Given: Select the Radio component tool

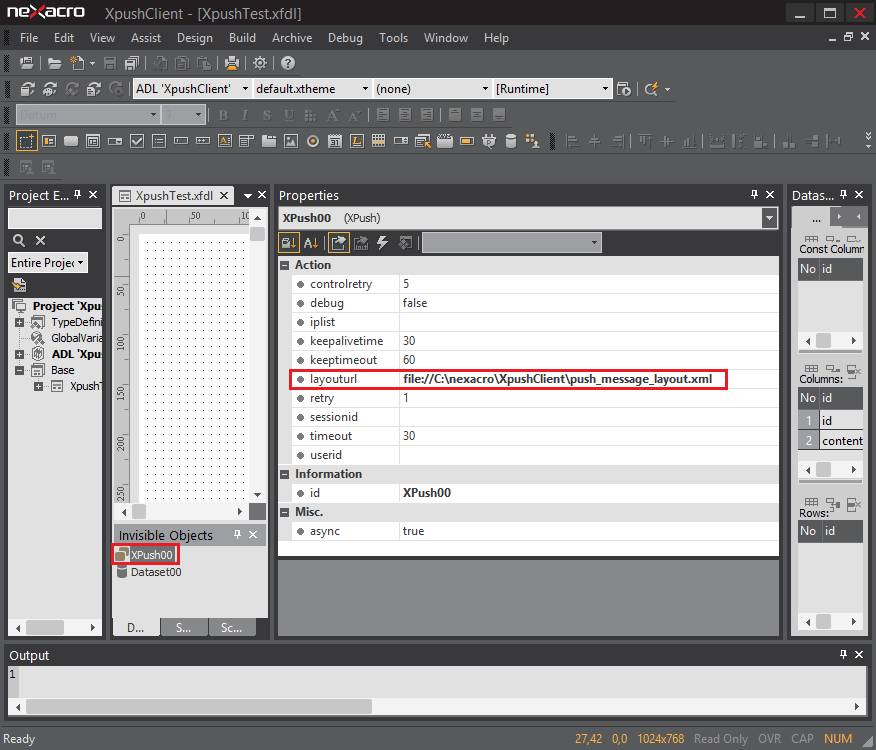Looking at the screenshot, I should [313, 141].
